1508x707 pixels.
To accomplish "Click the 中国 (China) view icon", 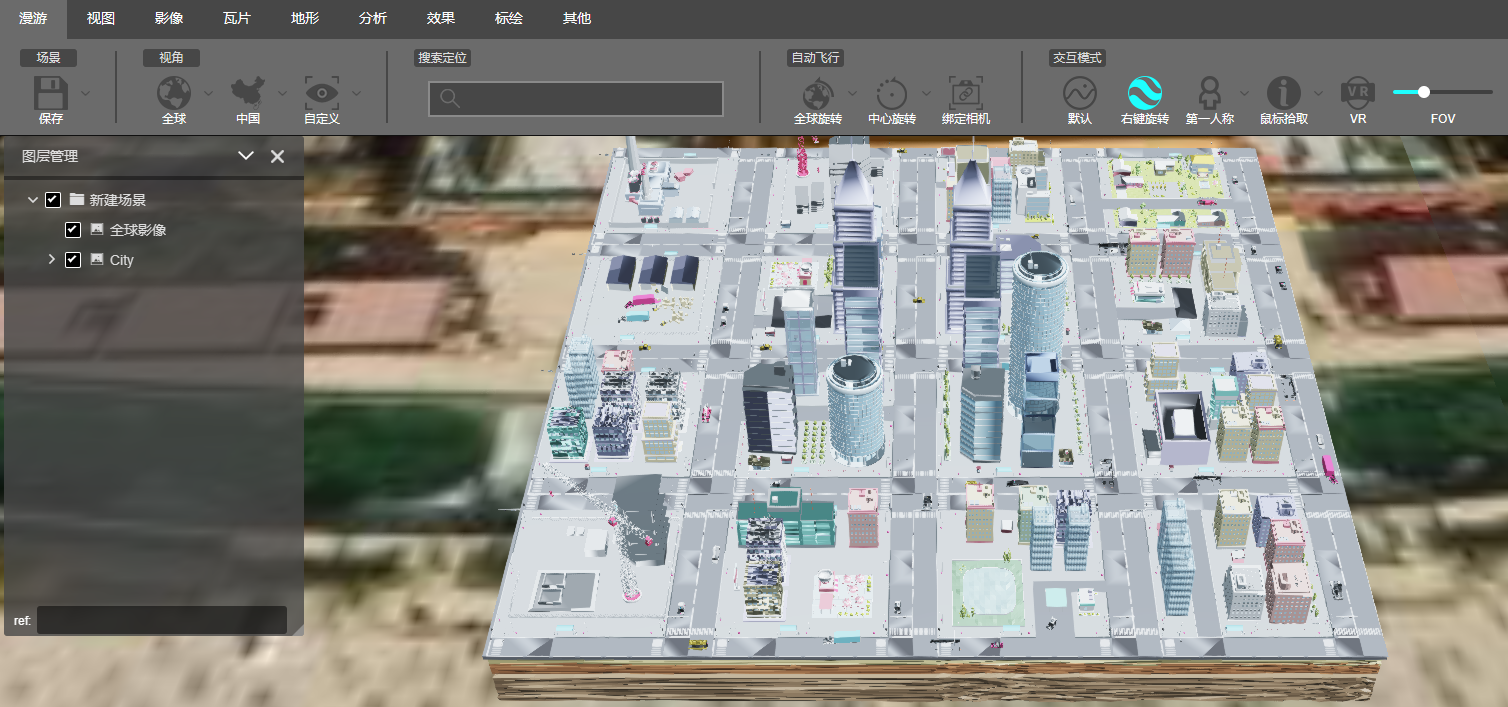I will coord(248,91).
